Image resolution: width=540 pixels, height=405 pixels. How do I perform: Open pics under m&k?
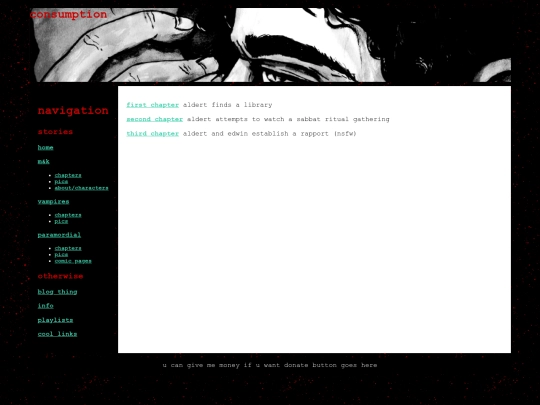61,181
